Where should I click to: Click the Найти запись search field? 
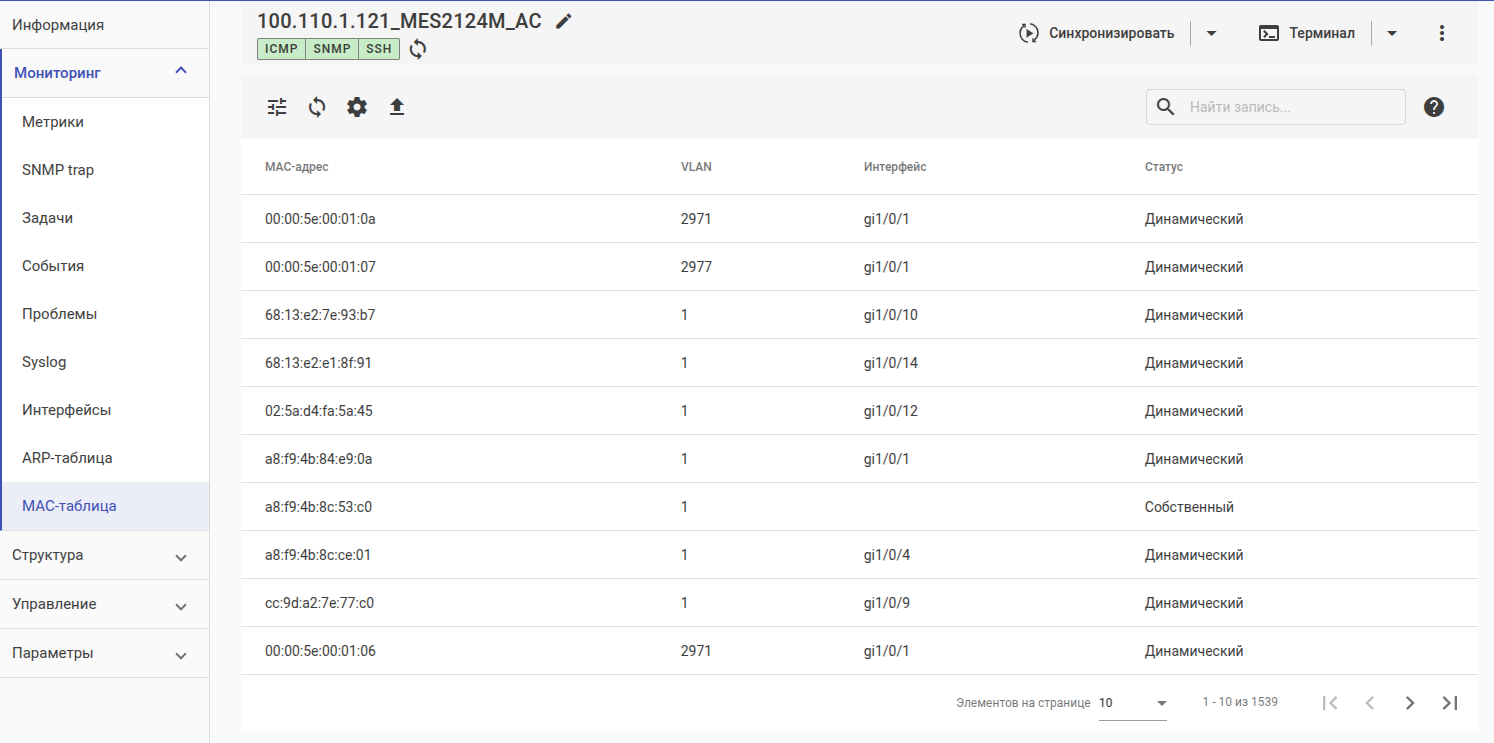[x=1290, y=107]
